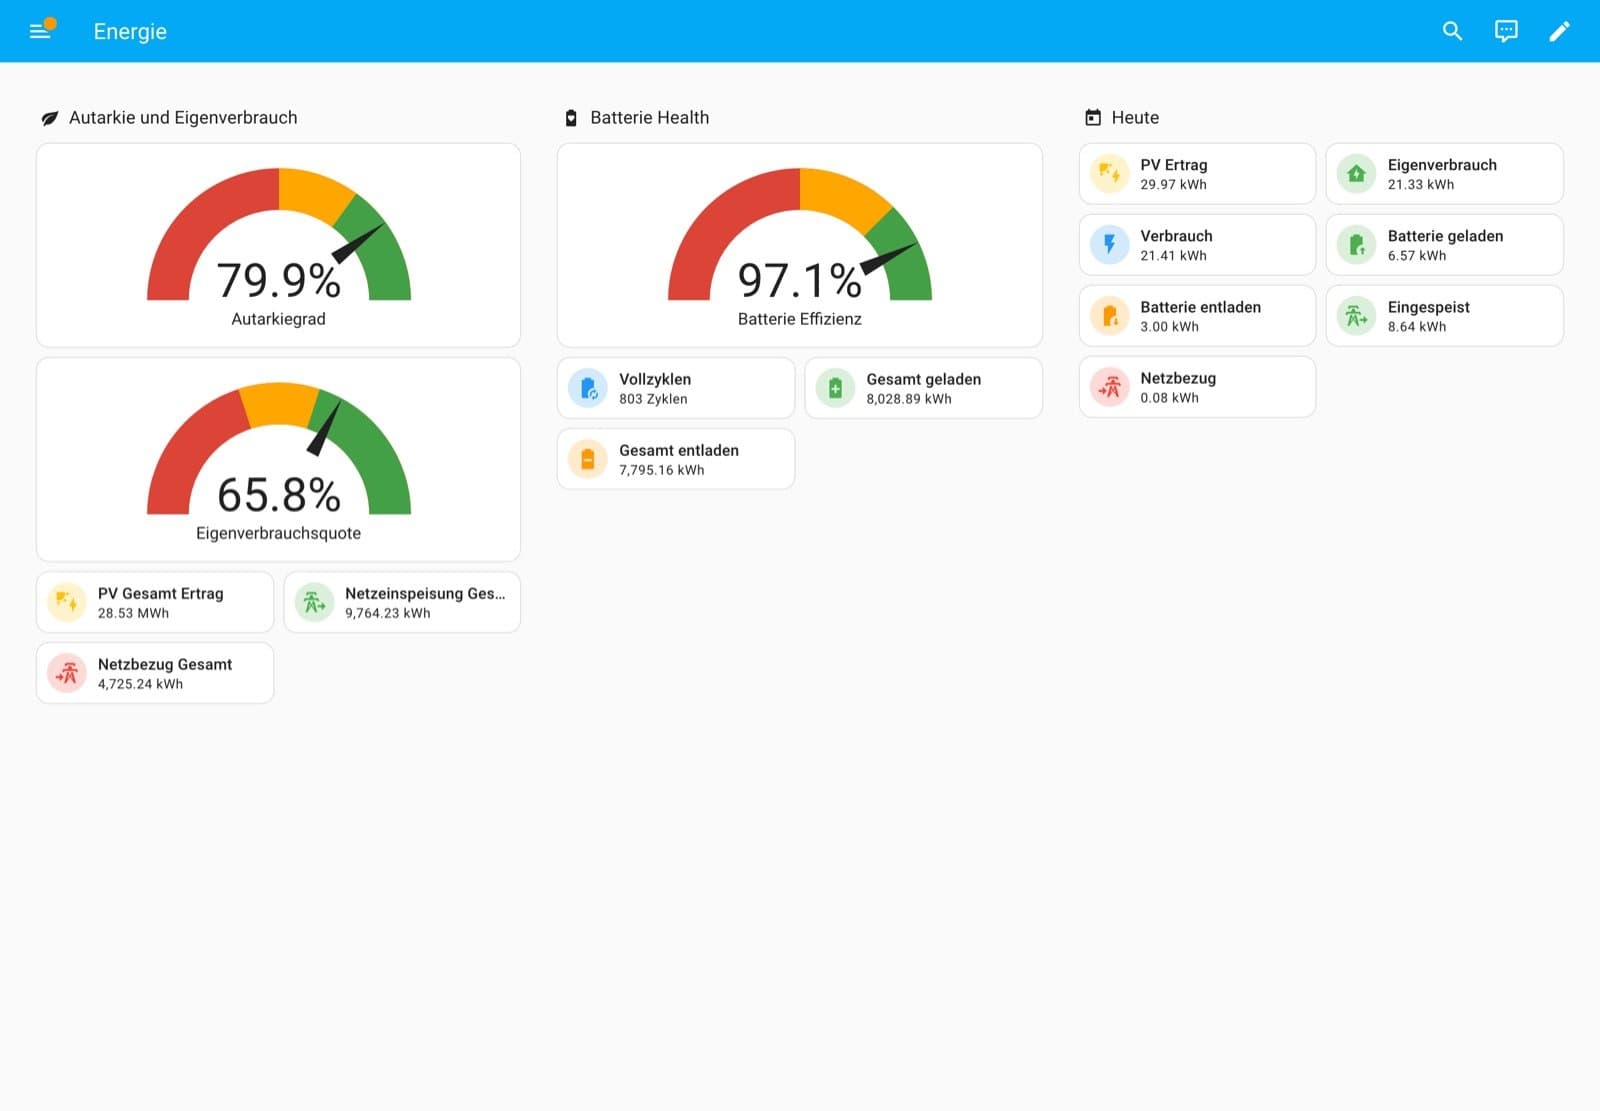Open the Autarkiegrad gauge card
The width and height of the screenshot is (1600, 1111).
(278, 245)
